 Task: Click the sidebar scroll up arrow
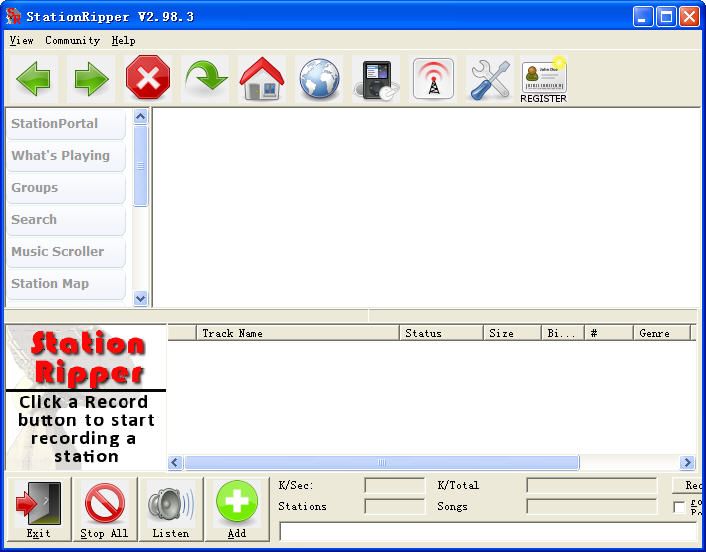(x=140, y=117)
